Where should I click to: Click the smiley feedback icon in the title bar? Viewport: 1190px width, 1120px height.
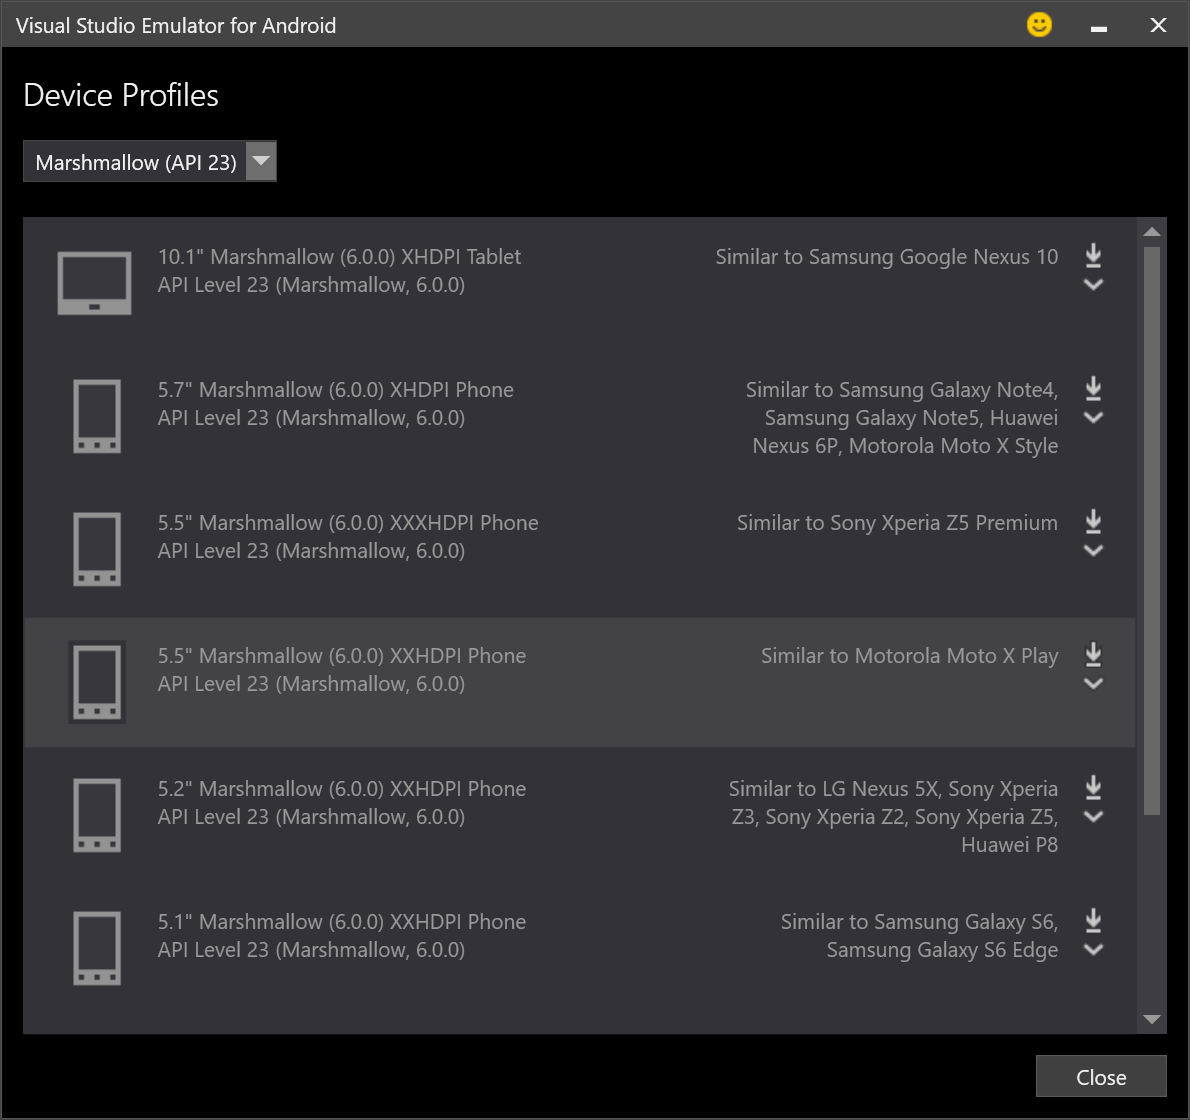[1039, 24]
